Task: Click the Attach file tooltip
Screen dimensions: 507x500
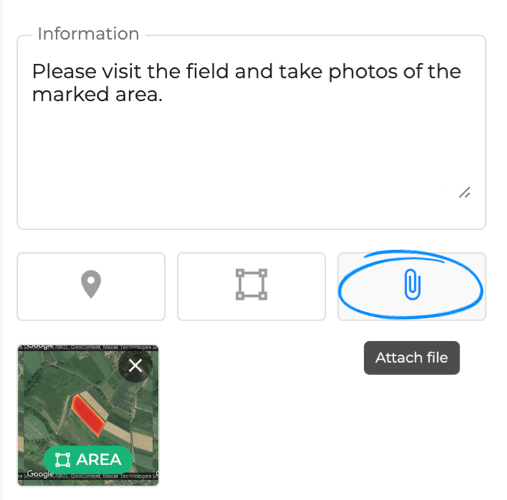Action: (412, 358)
